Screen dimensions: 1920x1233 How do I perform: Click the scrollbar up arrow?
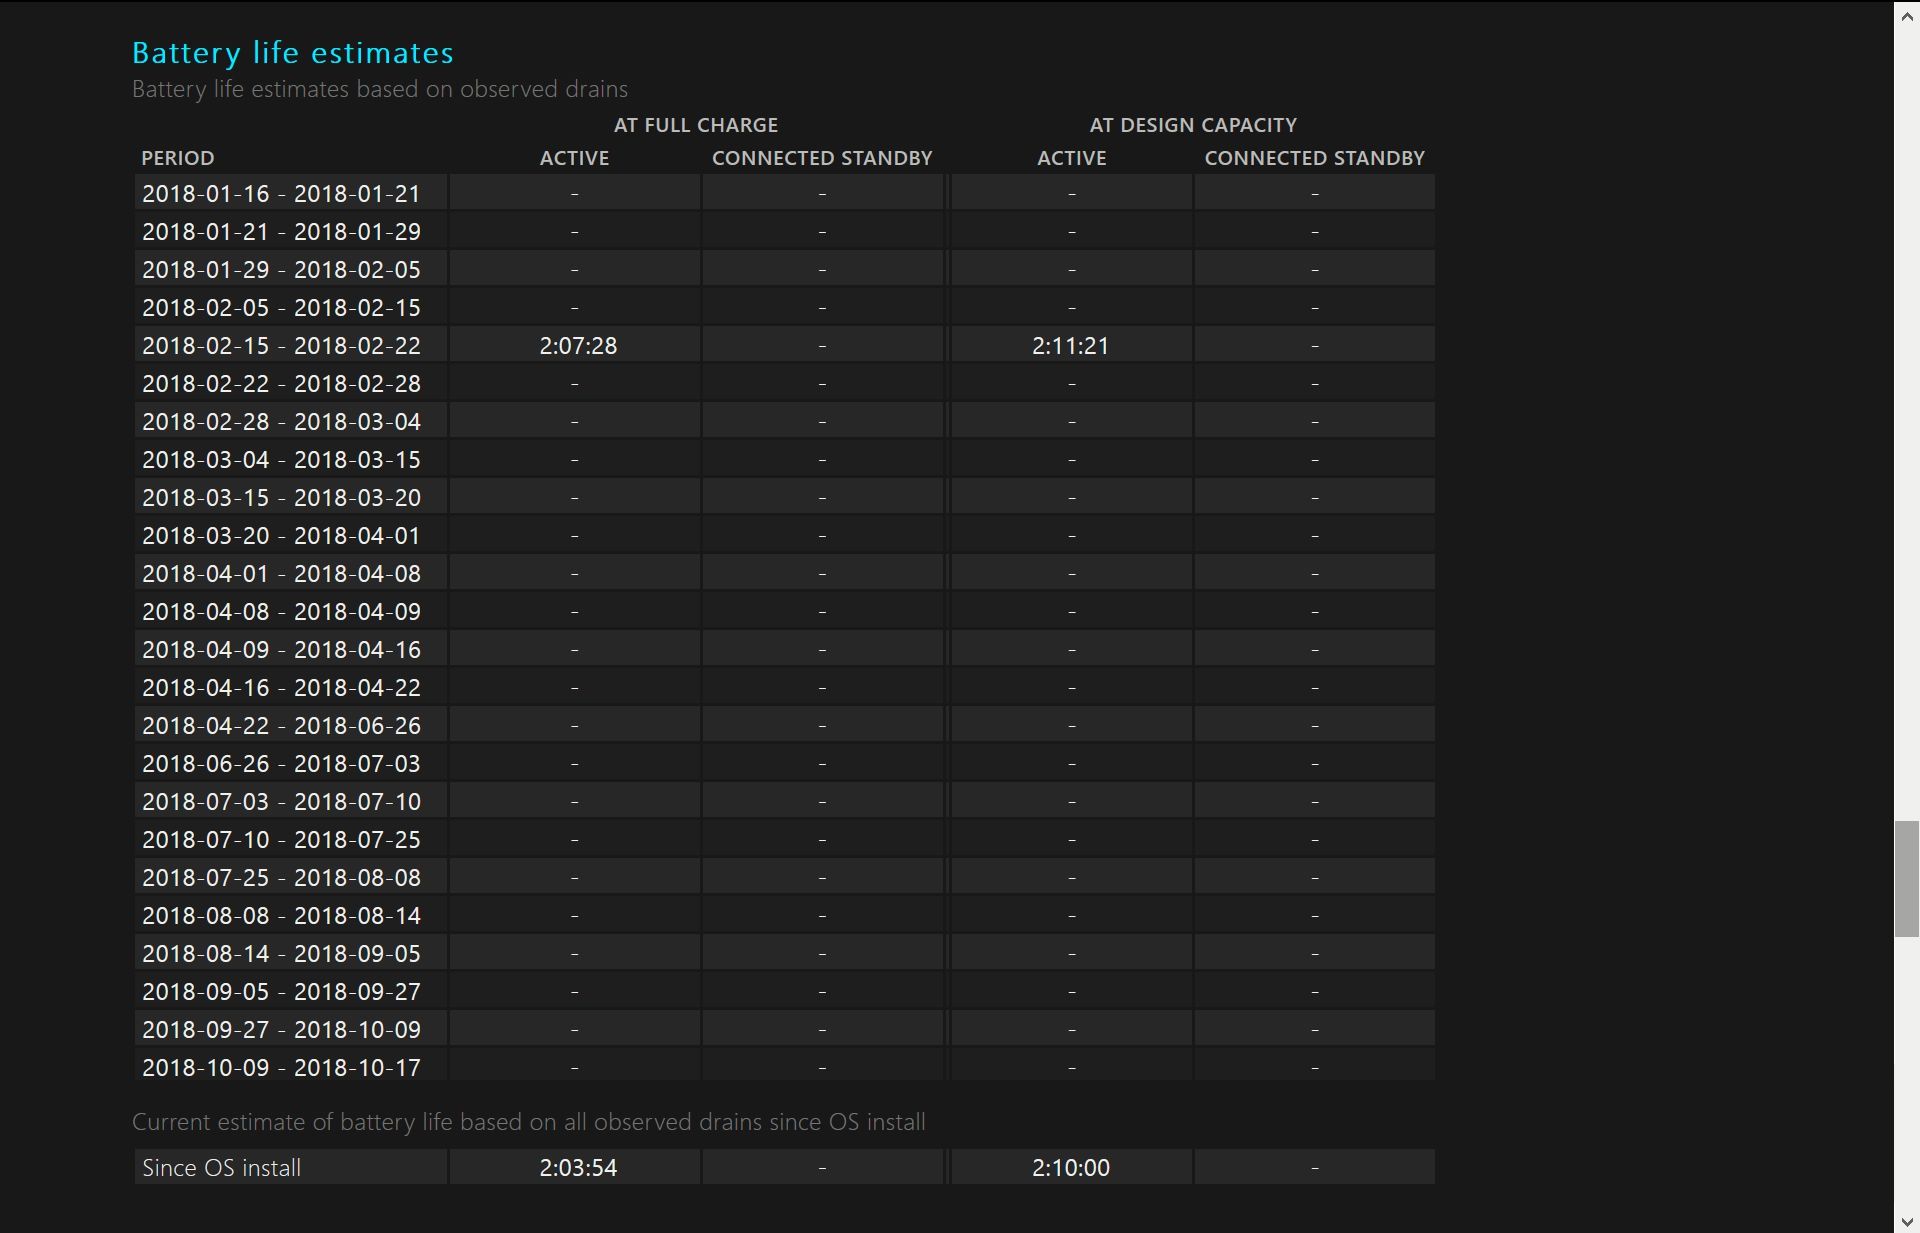point(1907,14)
